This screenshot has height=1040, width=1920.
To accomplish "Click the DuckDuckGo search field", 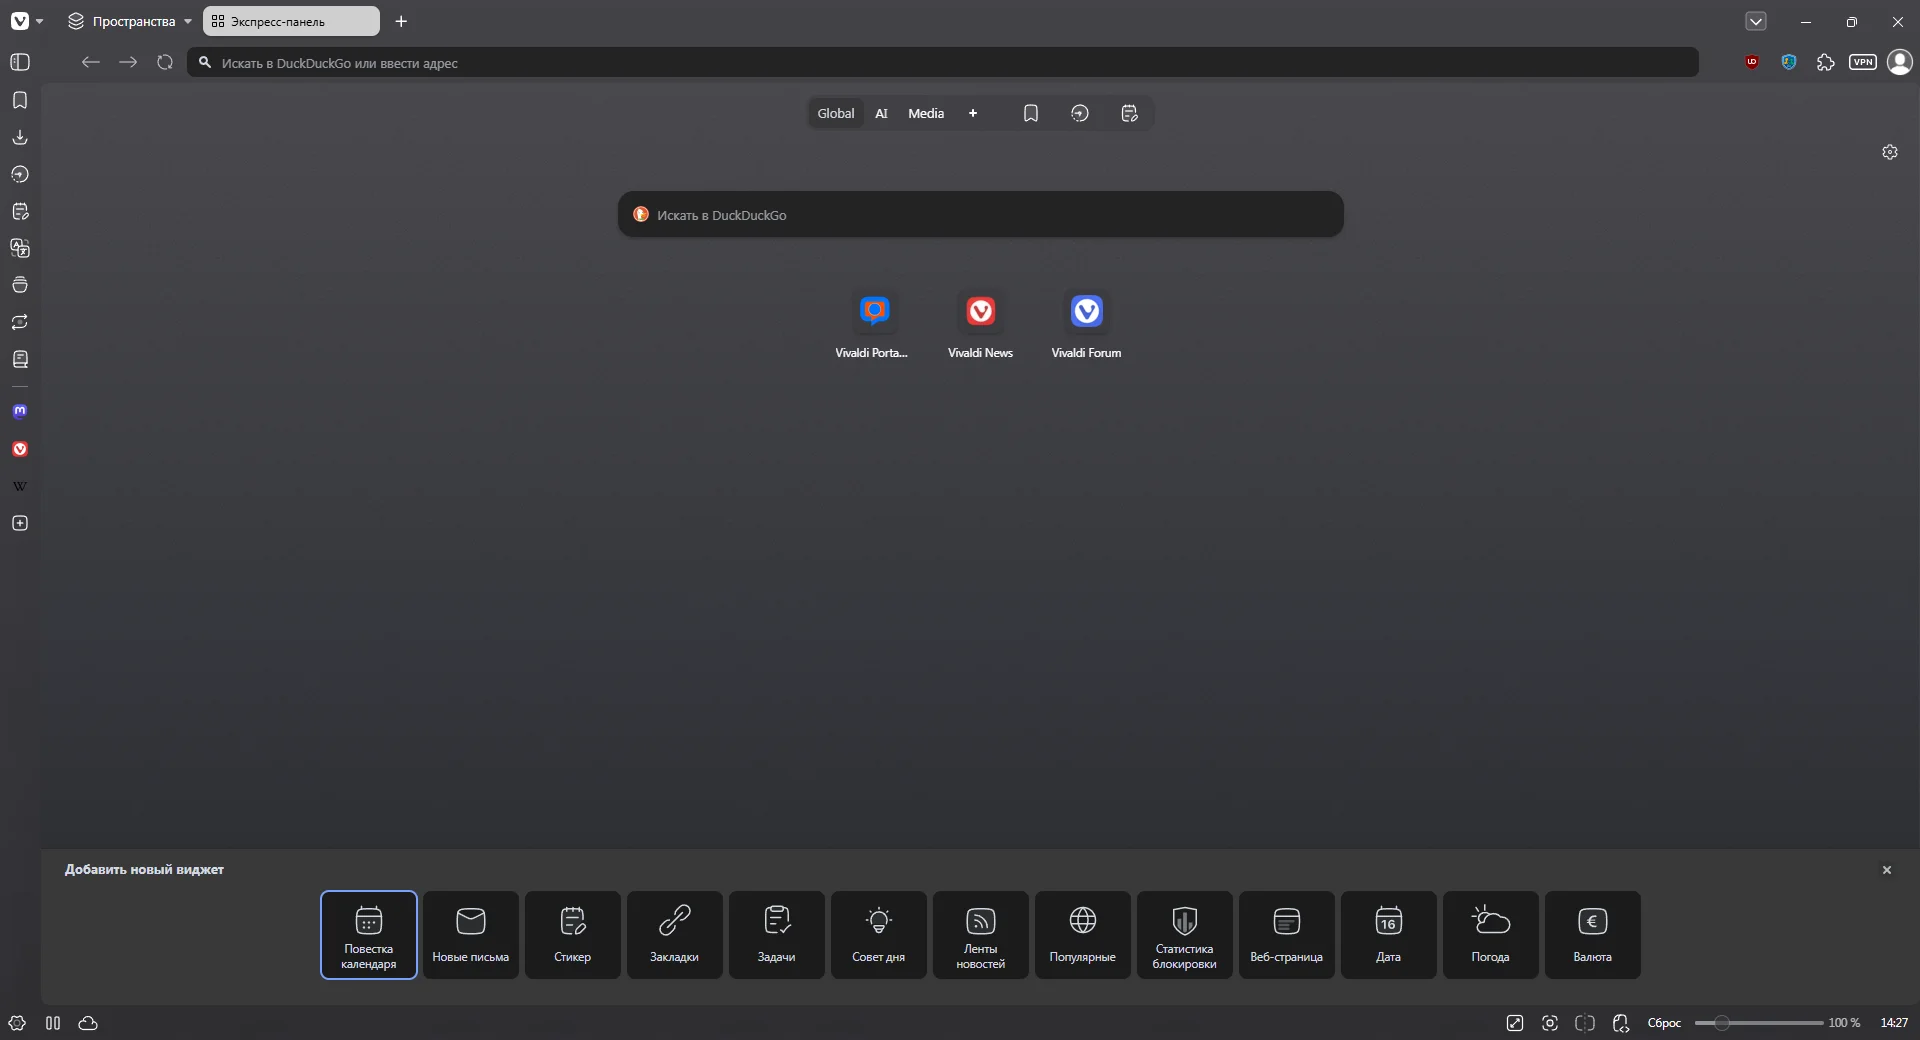I will (981, 214).
